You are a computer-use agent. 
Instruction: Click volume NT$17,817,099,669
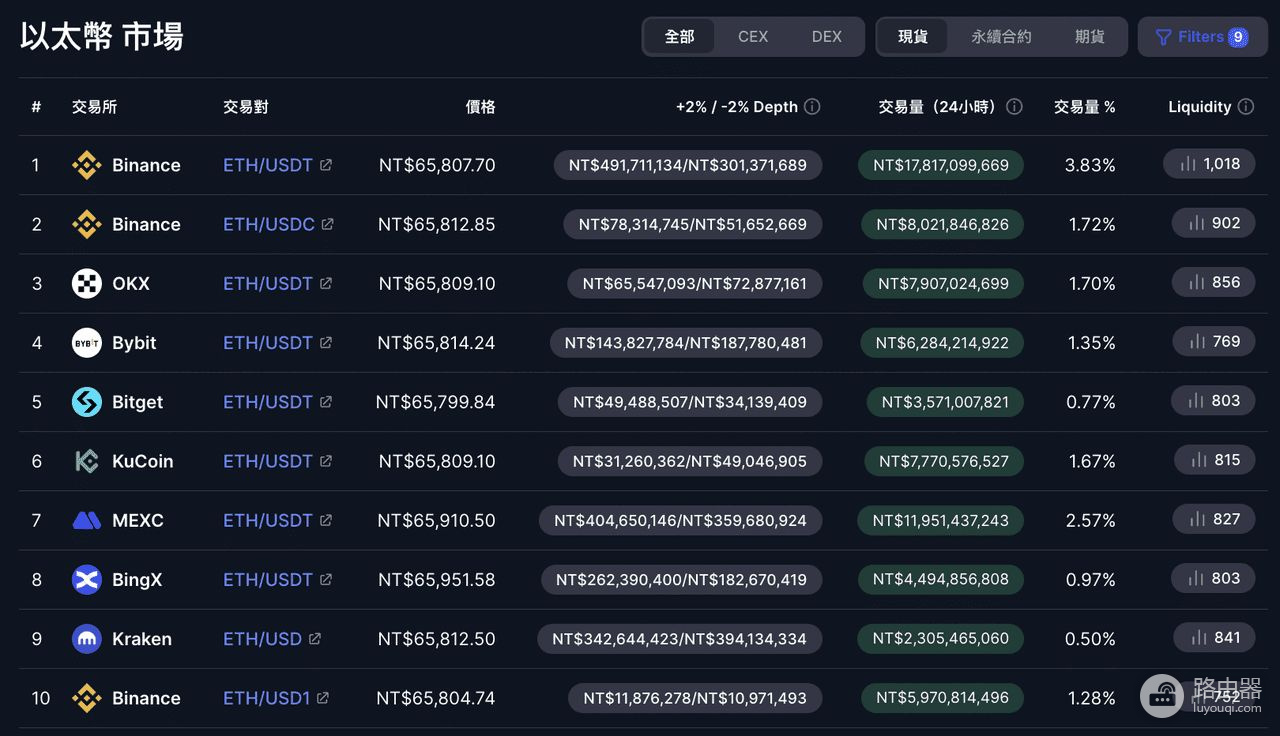pyautogui.click(x=941, y=165)
